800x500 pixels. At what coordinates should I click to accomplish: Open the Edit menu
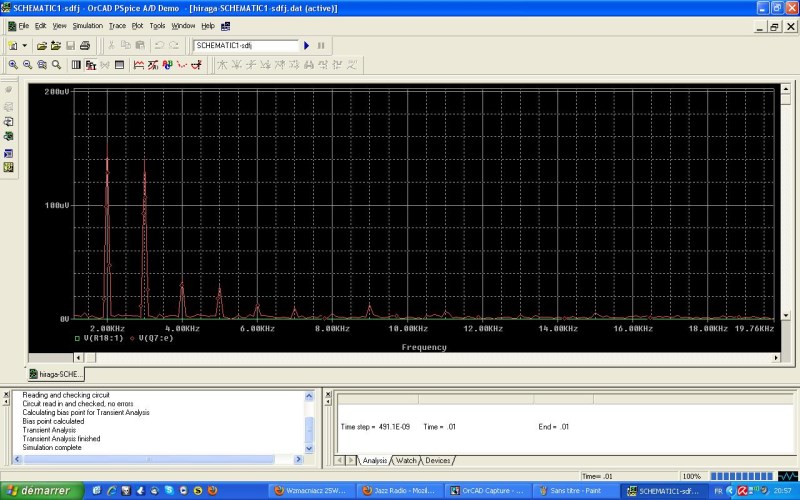(40, 26)
